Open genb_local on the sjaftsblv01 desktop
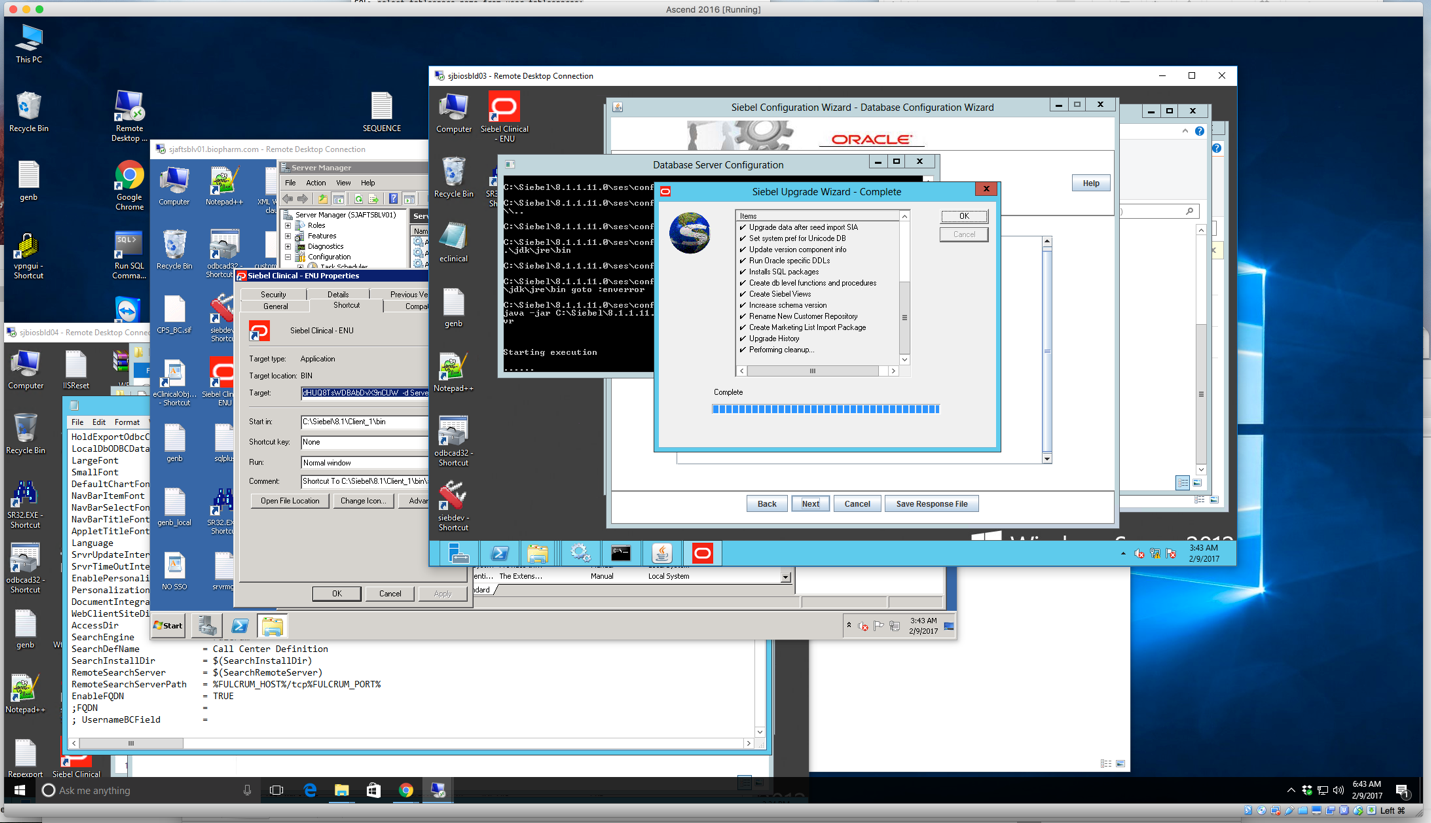This screenshot has height=823, width=1431. tap(174, 507)
